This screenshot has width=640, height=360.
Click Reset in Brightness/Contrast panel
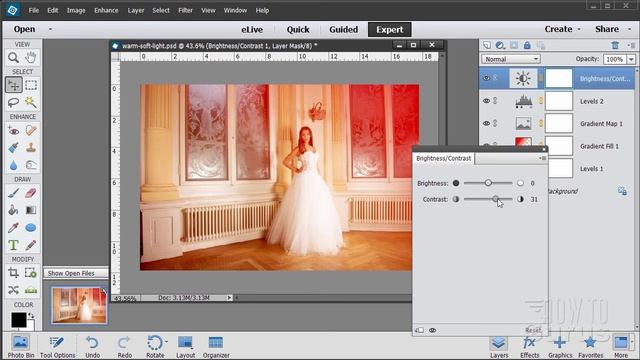[x=533, y=330]
